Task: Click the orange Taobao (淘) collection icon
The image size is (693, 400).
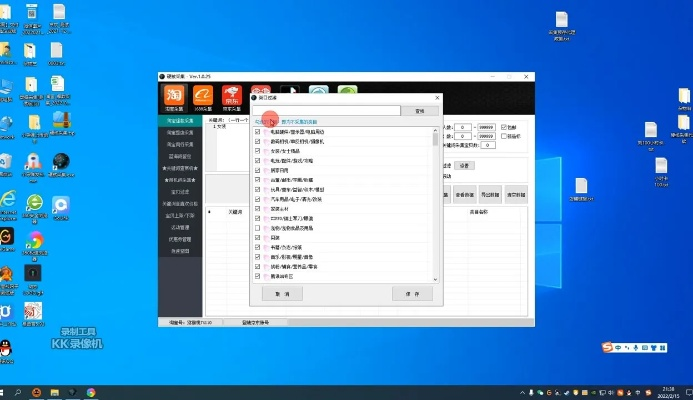Action: [x=174, y=98]
